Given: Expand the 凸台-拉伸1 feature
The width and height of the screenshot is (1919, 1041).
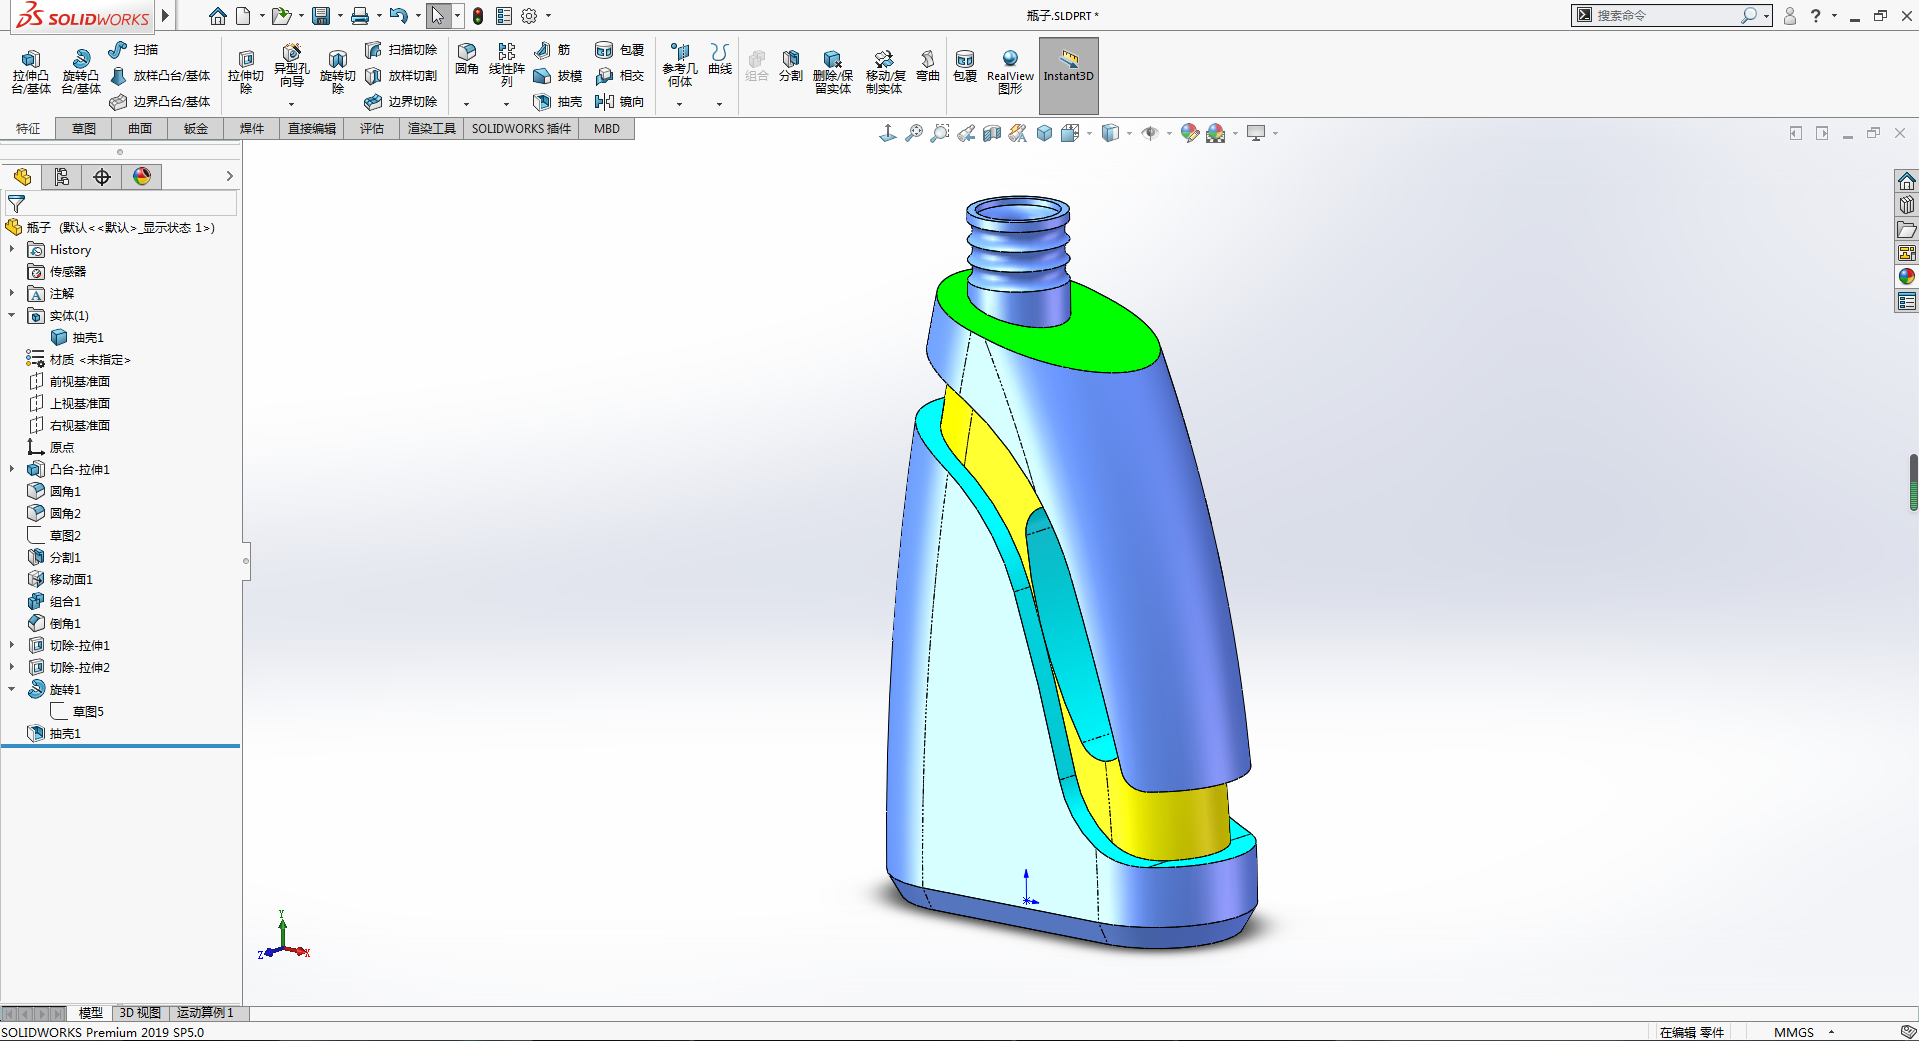Looking at the screenshot, I should point(12,469).
